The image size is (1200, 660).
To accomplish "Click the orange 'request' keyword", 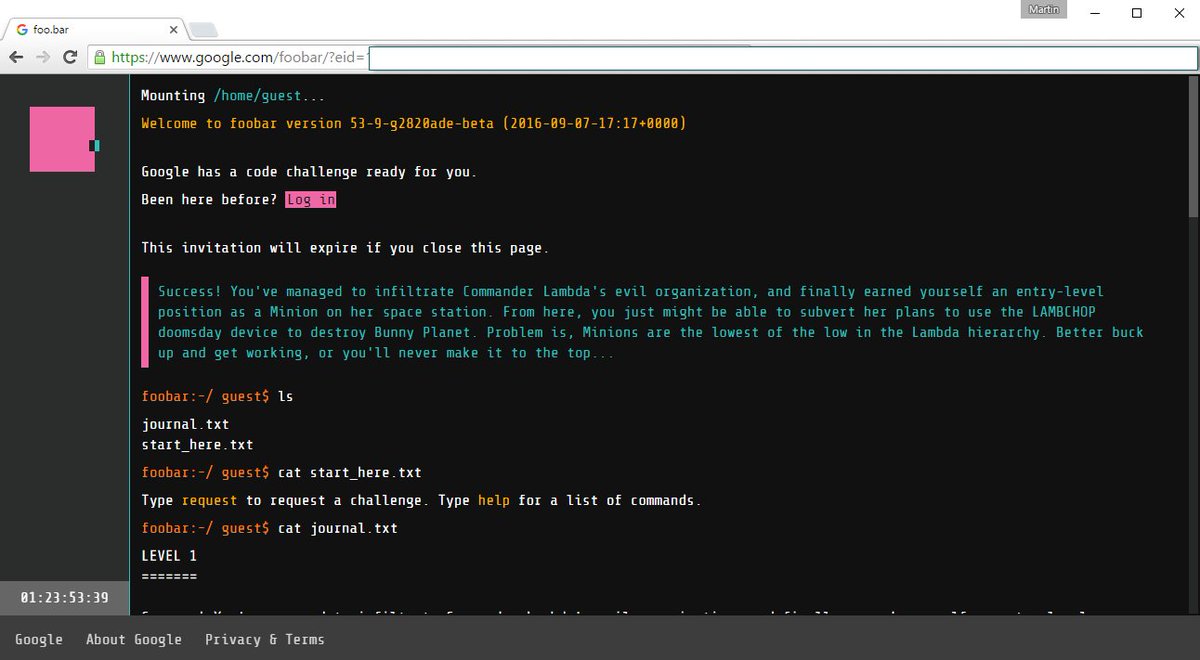I will pos(210,500).
